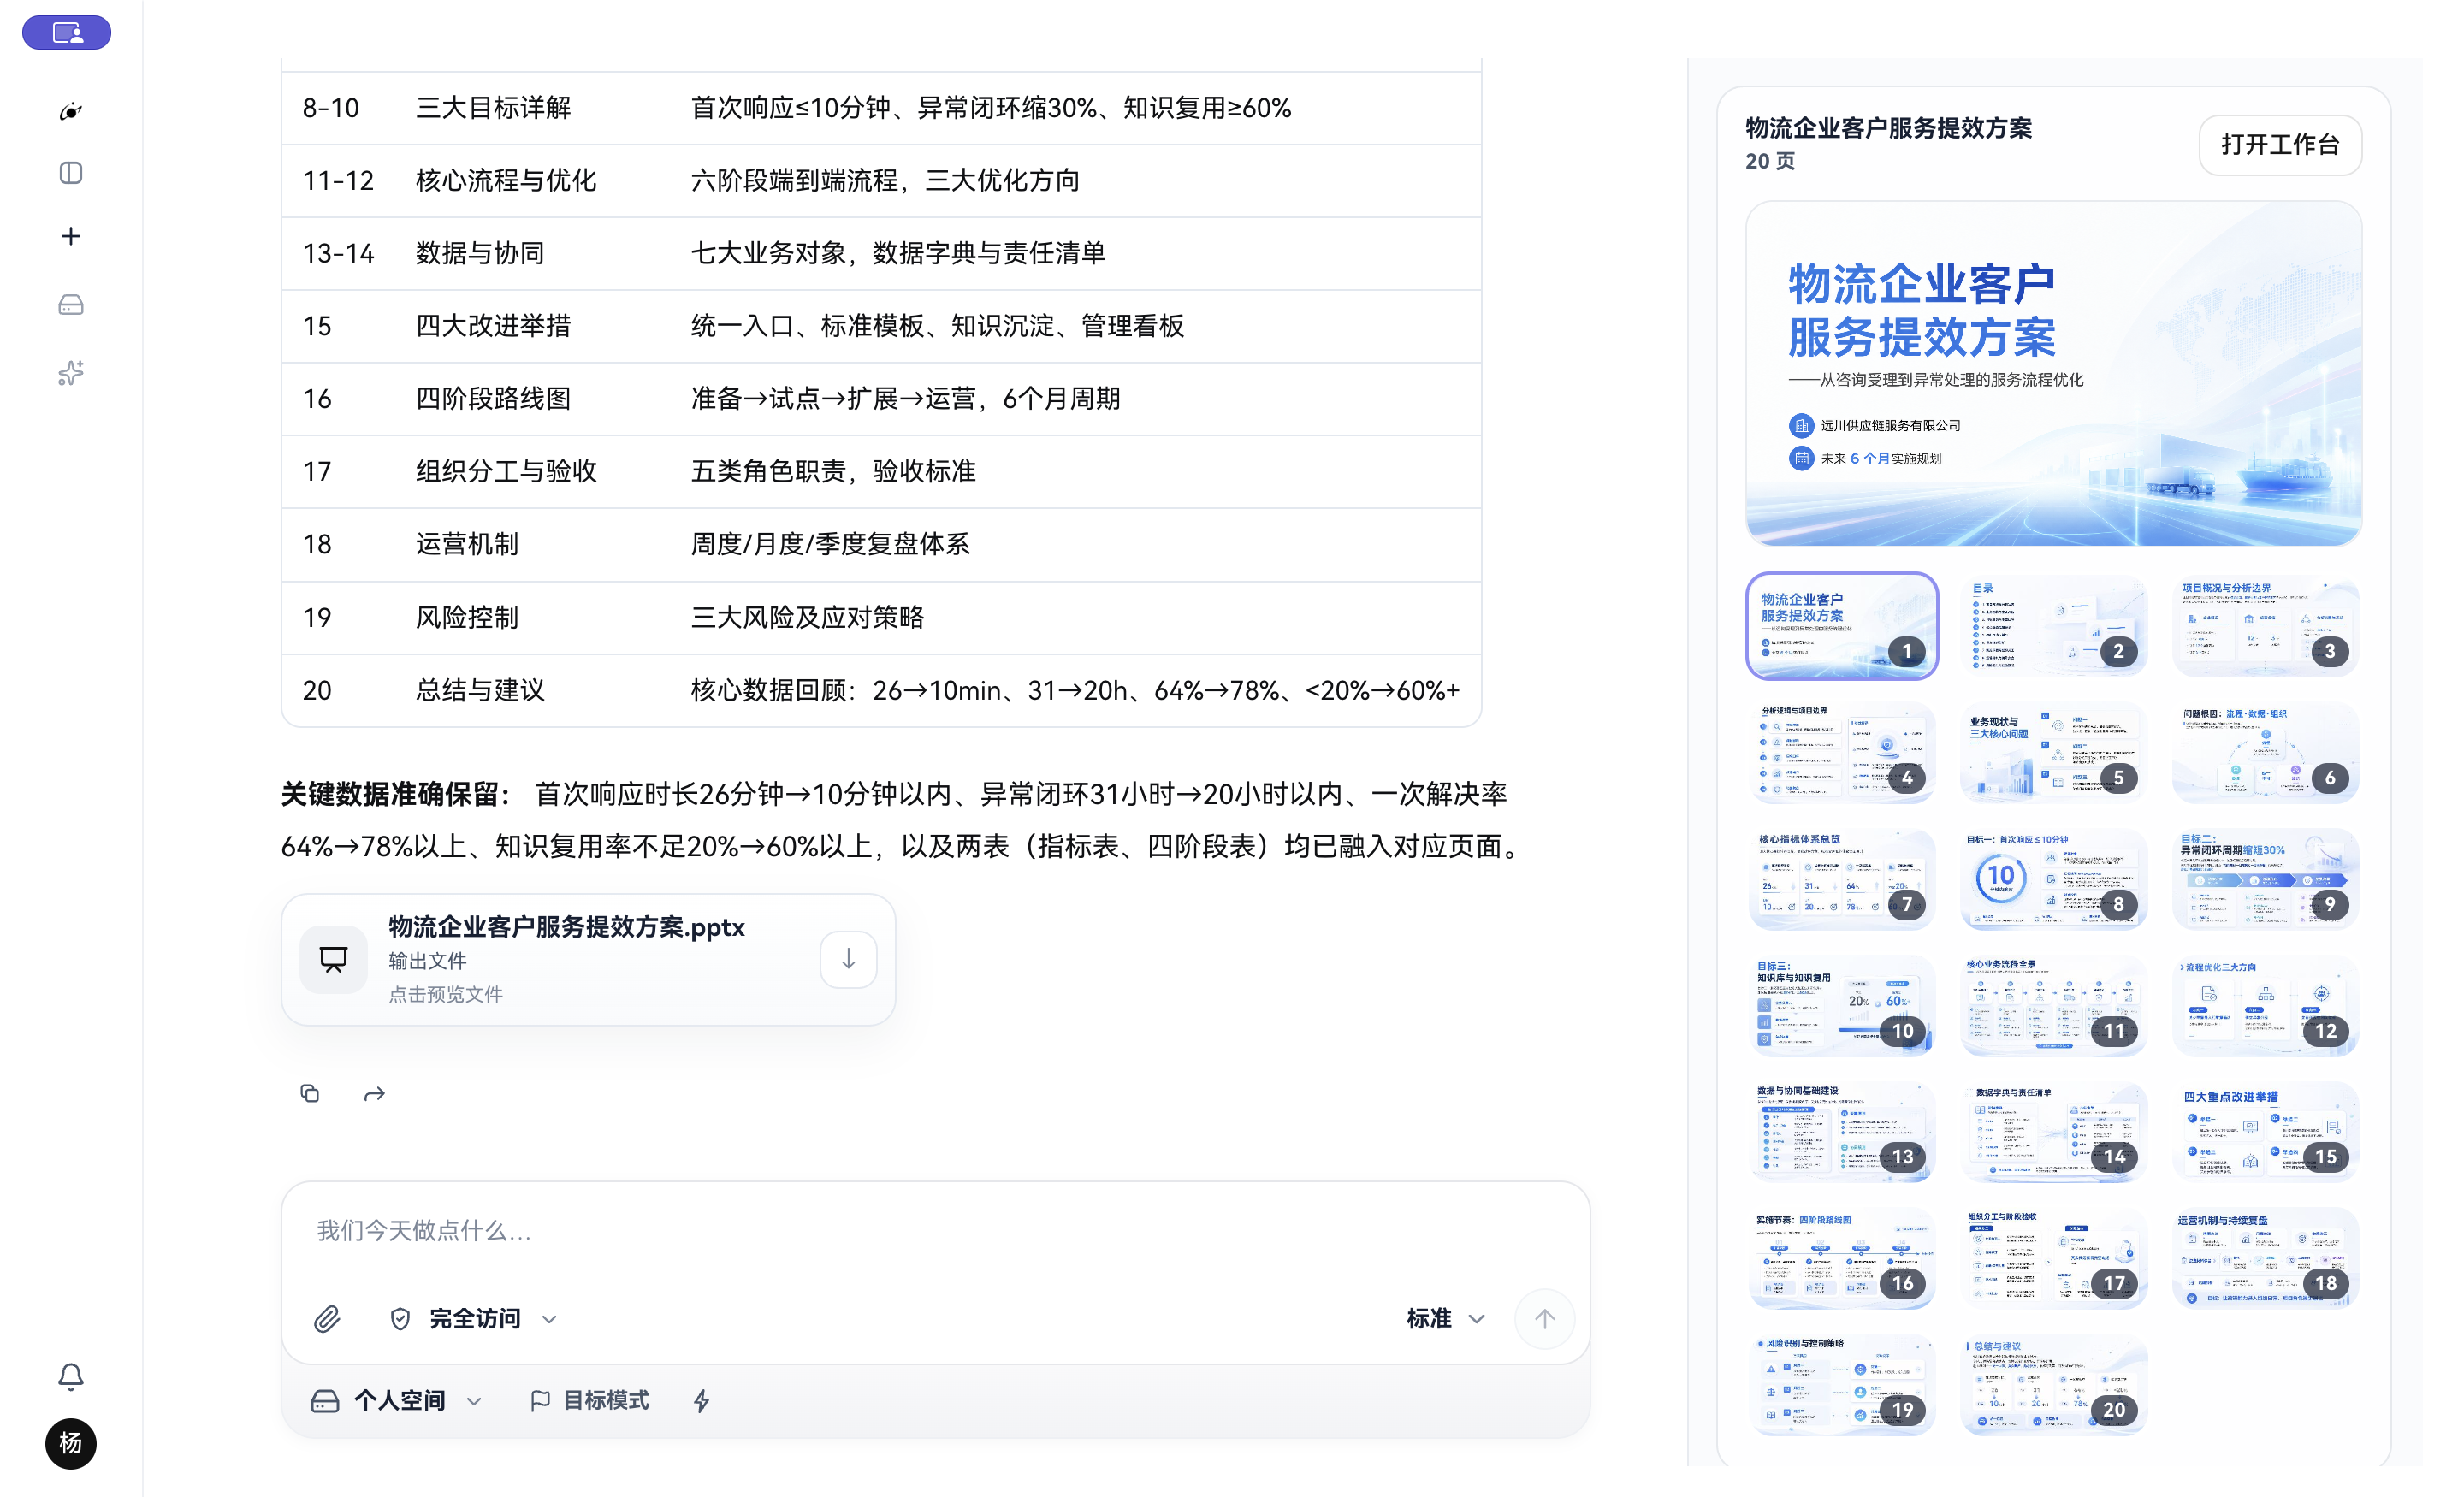The height and width of the screenshot is (1497, 2464).
Task: Select slide thumbnail 20 总结与建议
Action: click(2053, 1384)
